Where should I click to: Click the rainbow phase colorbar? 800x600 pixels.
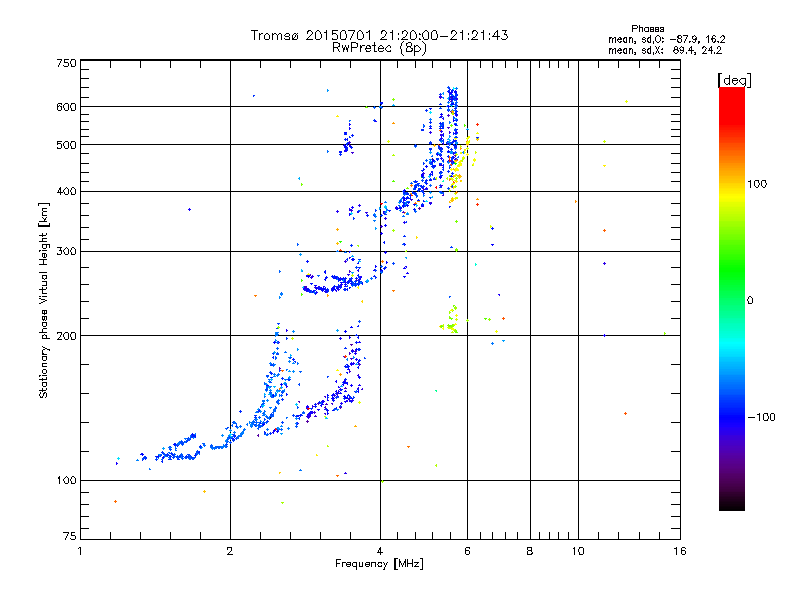coord(732,299)
